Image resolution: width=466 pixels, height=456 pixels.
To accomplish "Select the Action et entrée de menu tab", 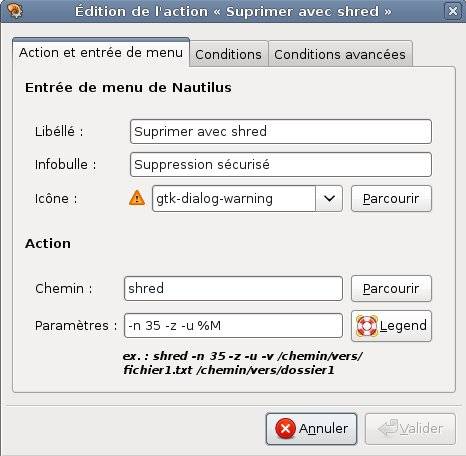I will 101,53.
